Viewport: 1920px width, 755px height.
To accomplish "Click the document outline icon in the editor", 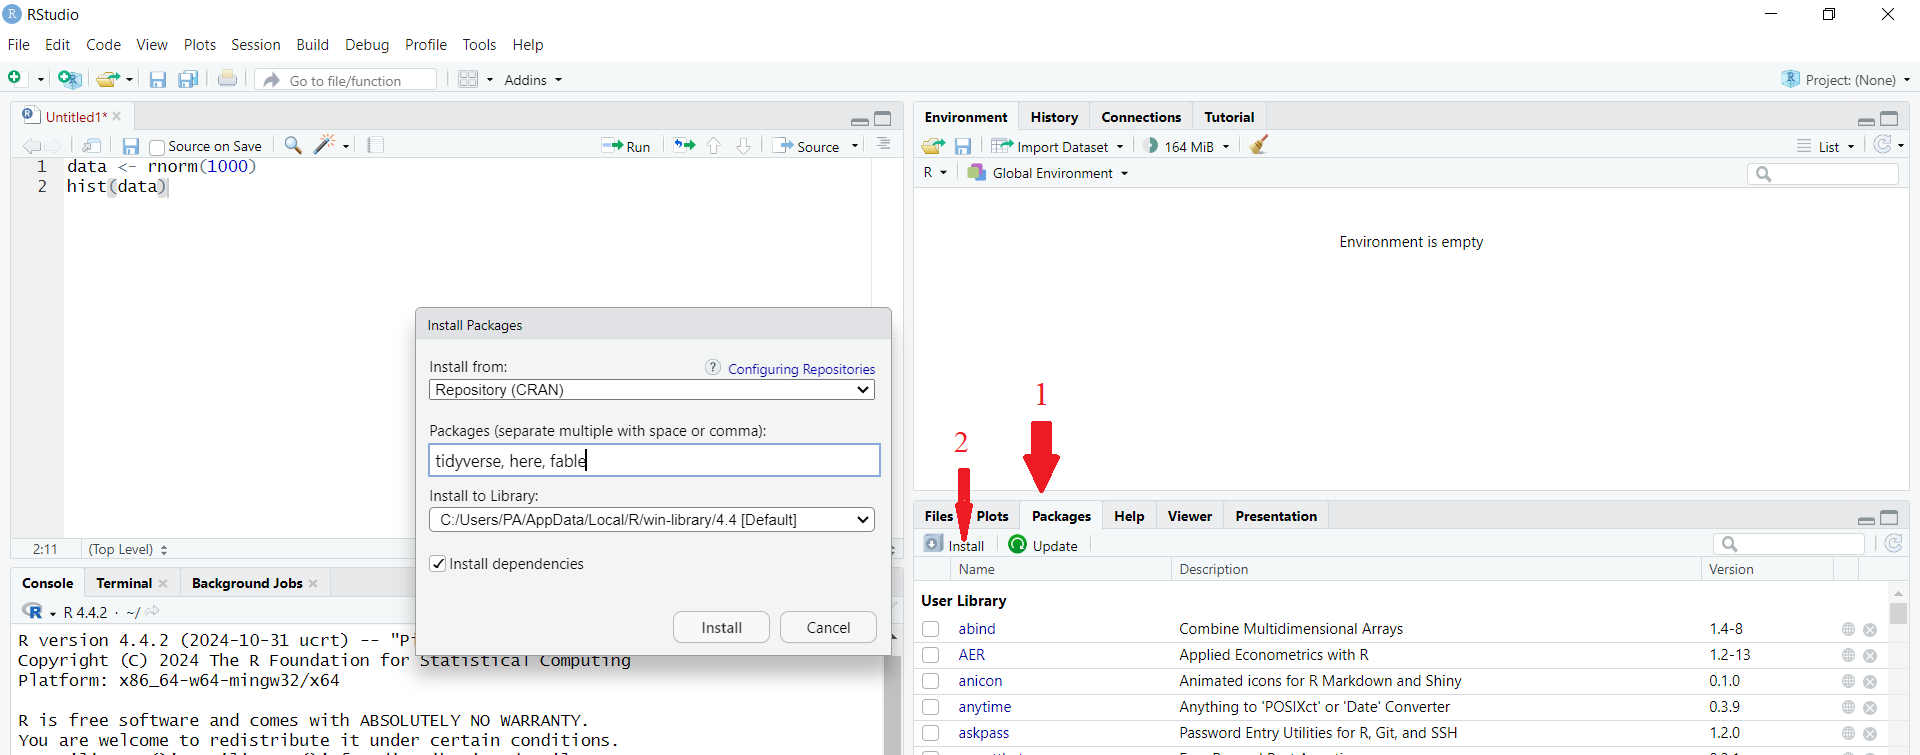I will click(884, 145).
